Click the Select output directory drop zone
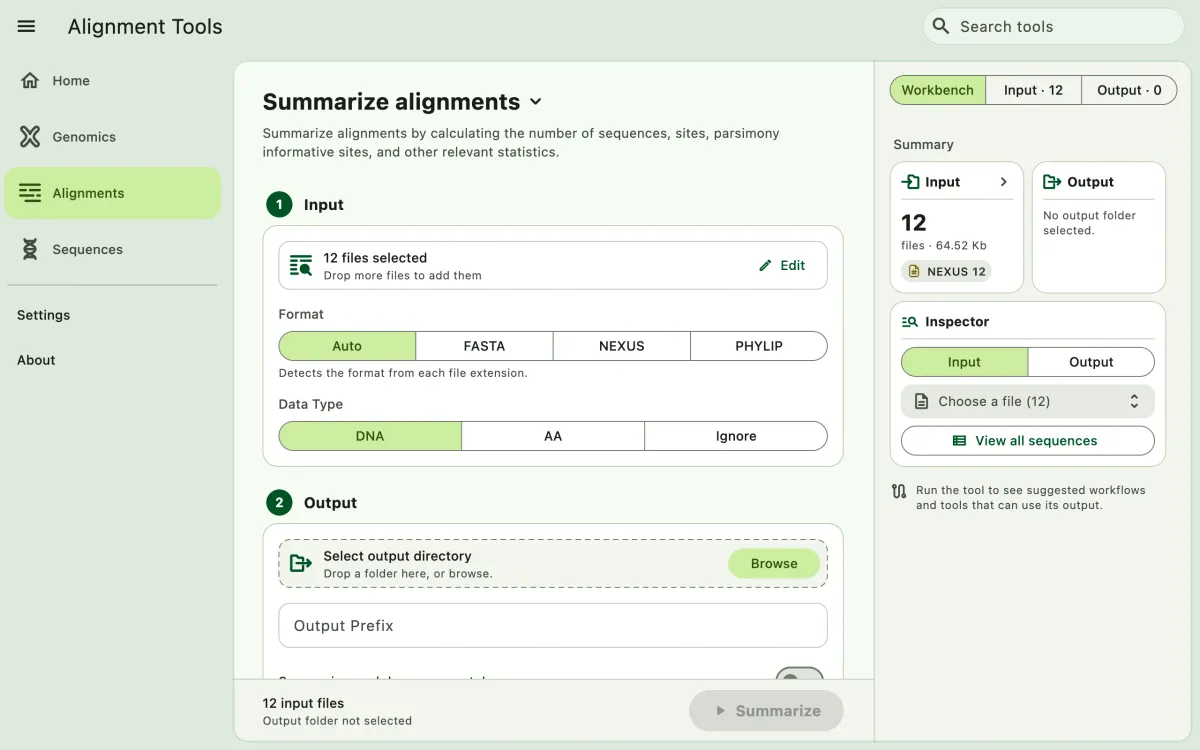 pos(553,564)
